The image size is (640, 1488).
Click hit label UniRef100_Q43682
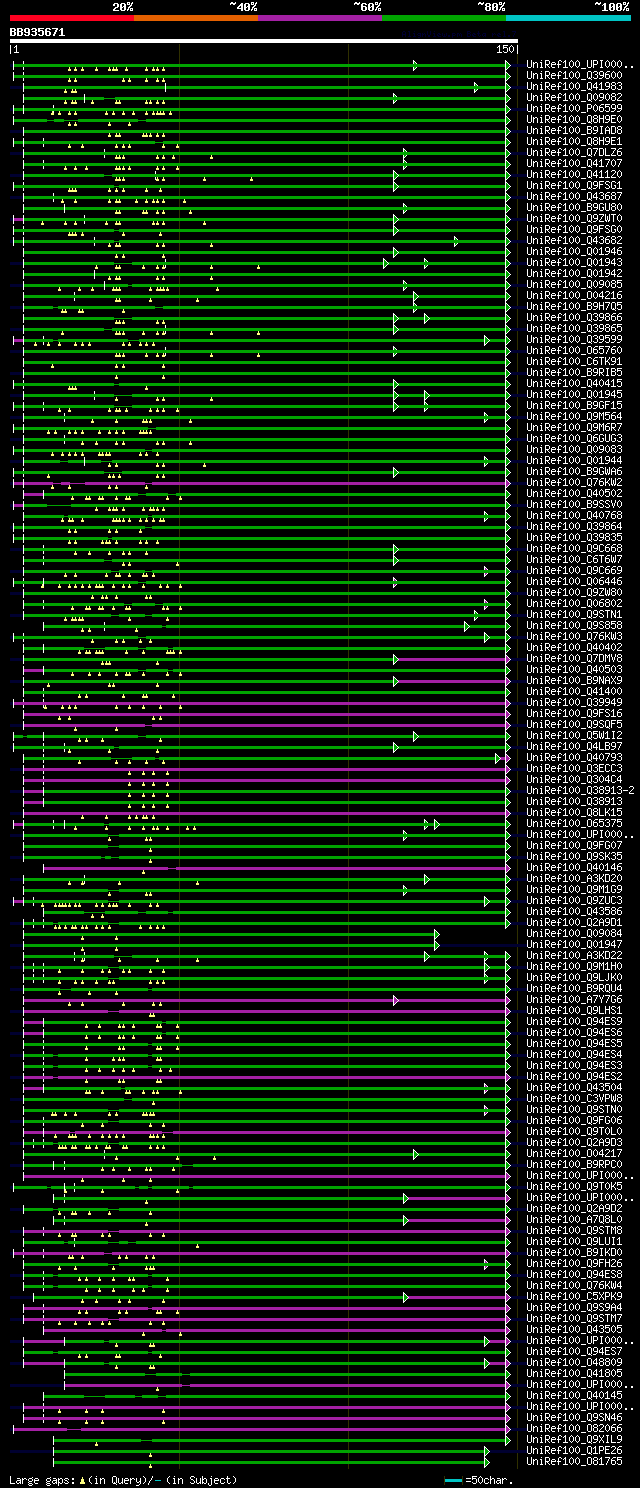click(574, 241)
